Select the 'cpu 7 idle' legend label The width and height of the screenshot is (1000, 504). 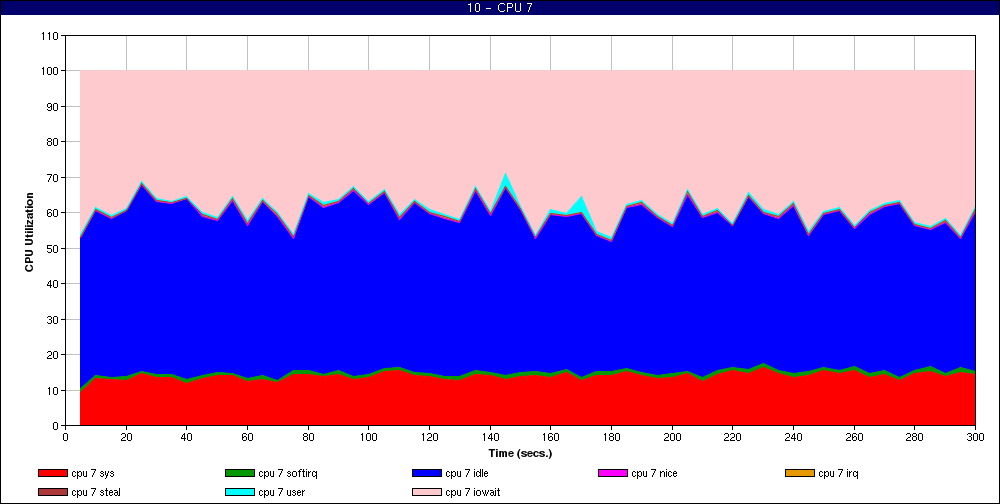pyautogui.click(x=467, y=473)
